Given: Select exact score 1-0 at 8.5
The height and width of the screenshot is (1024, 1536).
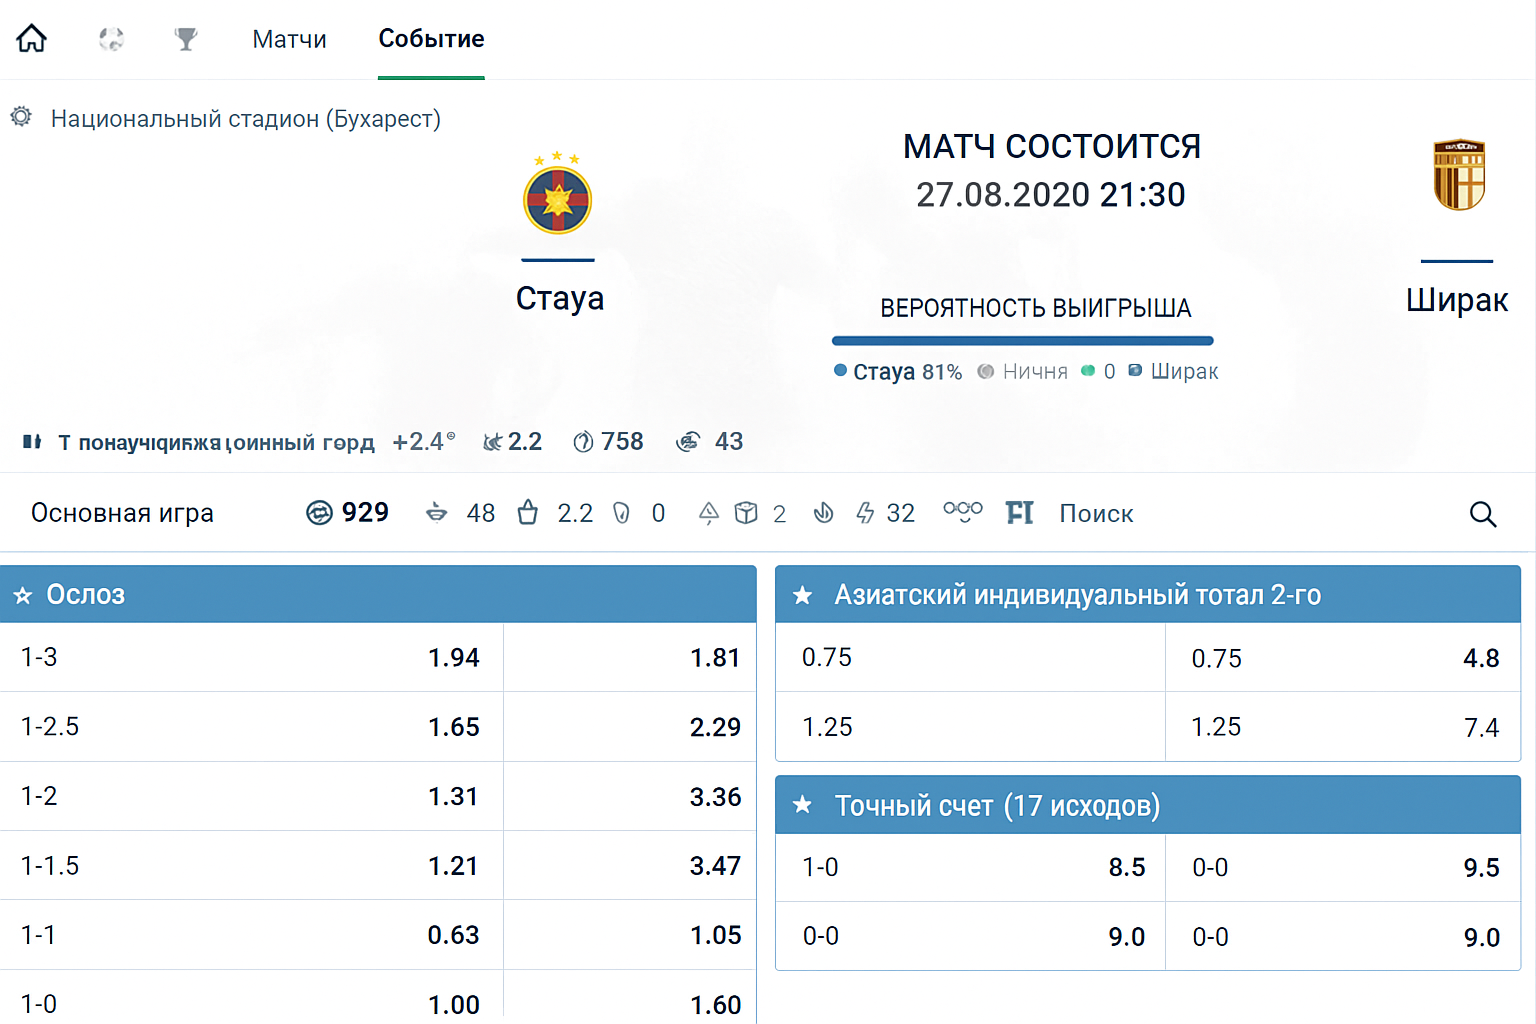Looking at the screenshot, I should pos(1126,868).
